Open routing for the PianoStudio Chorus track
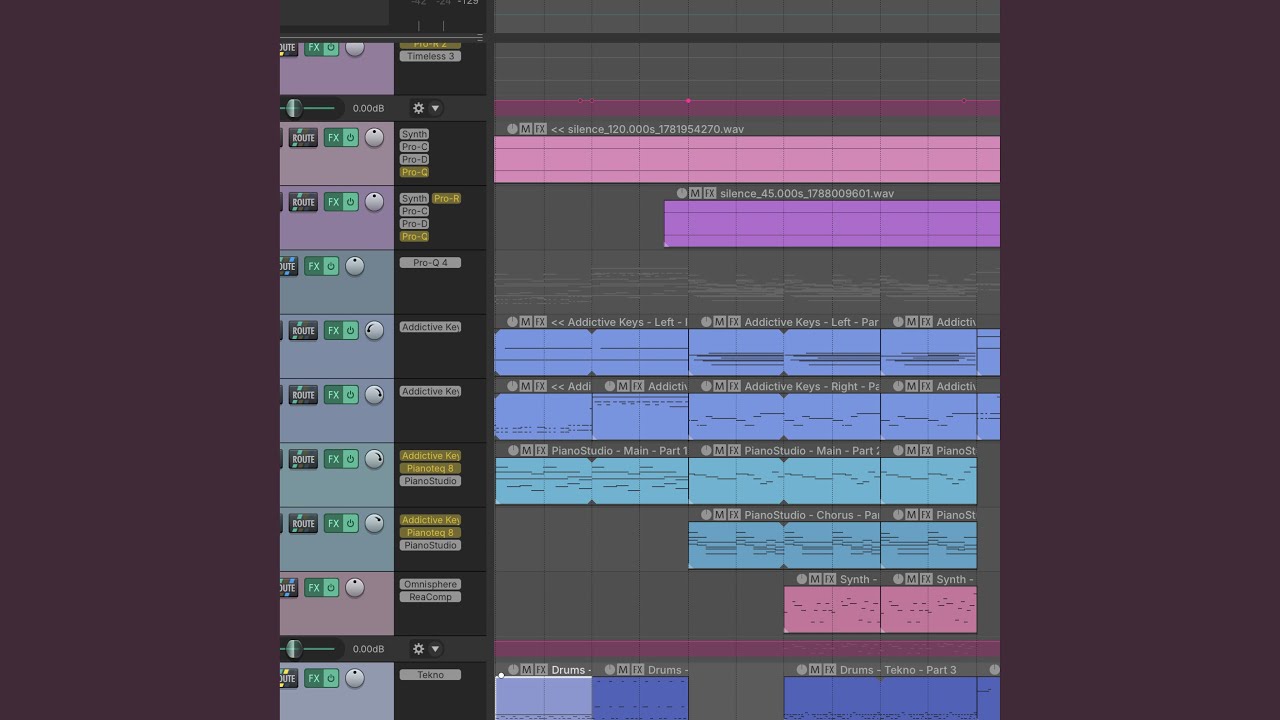Image resolution: width=1280 pixels, height=720 pixels. click(303, 523)
